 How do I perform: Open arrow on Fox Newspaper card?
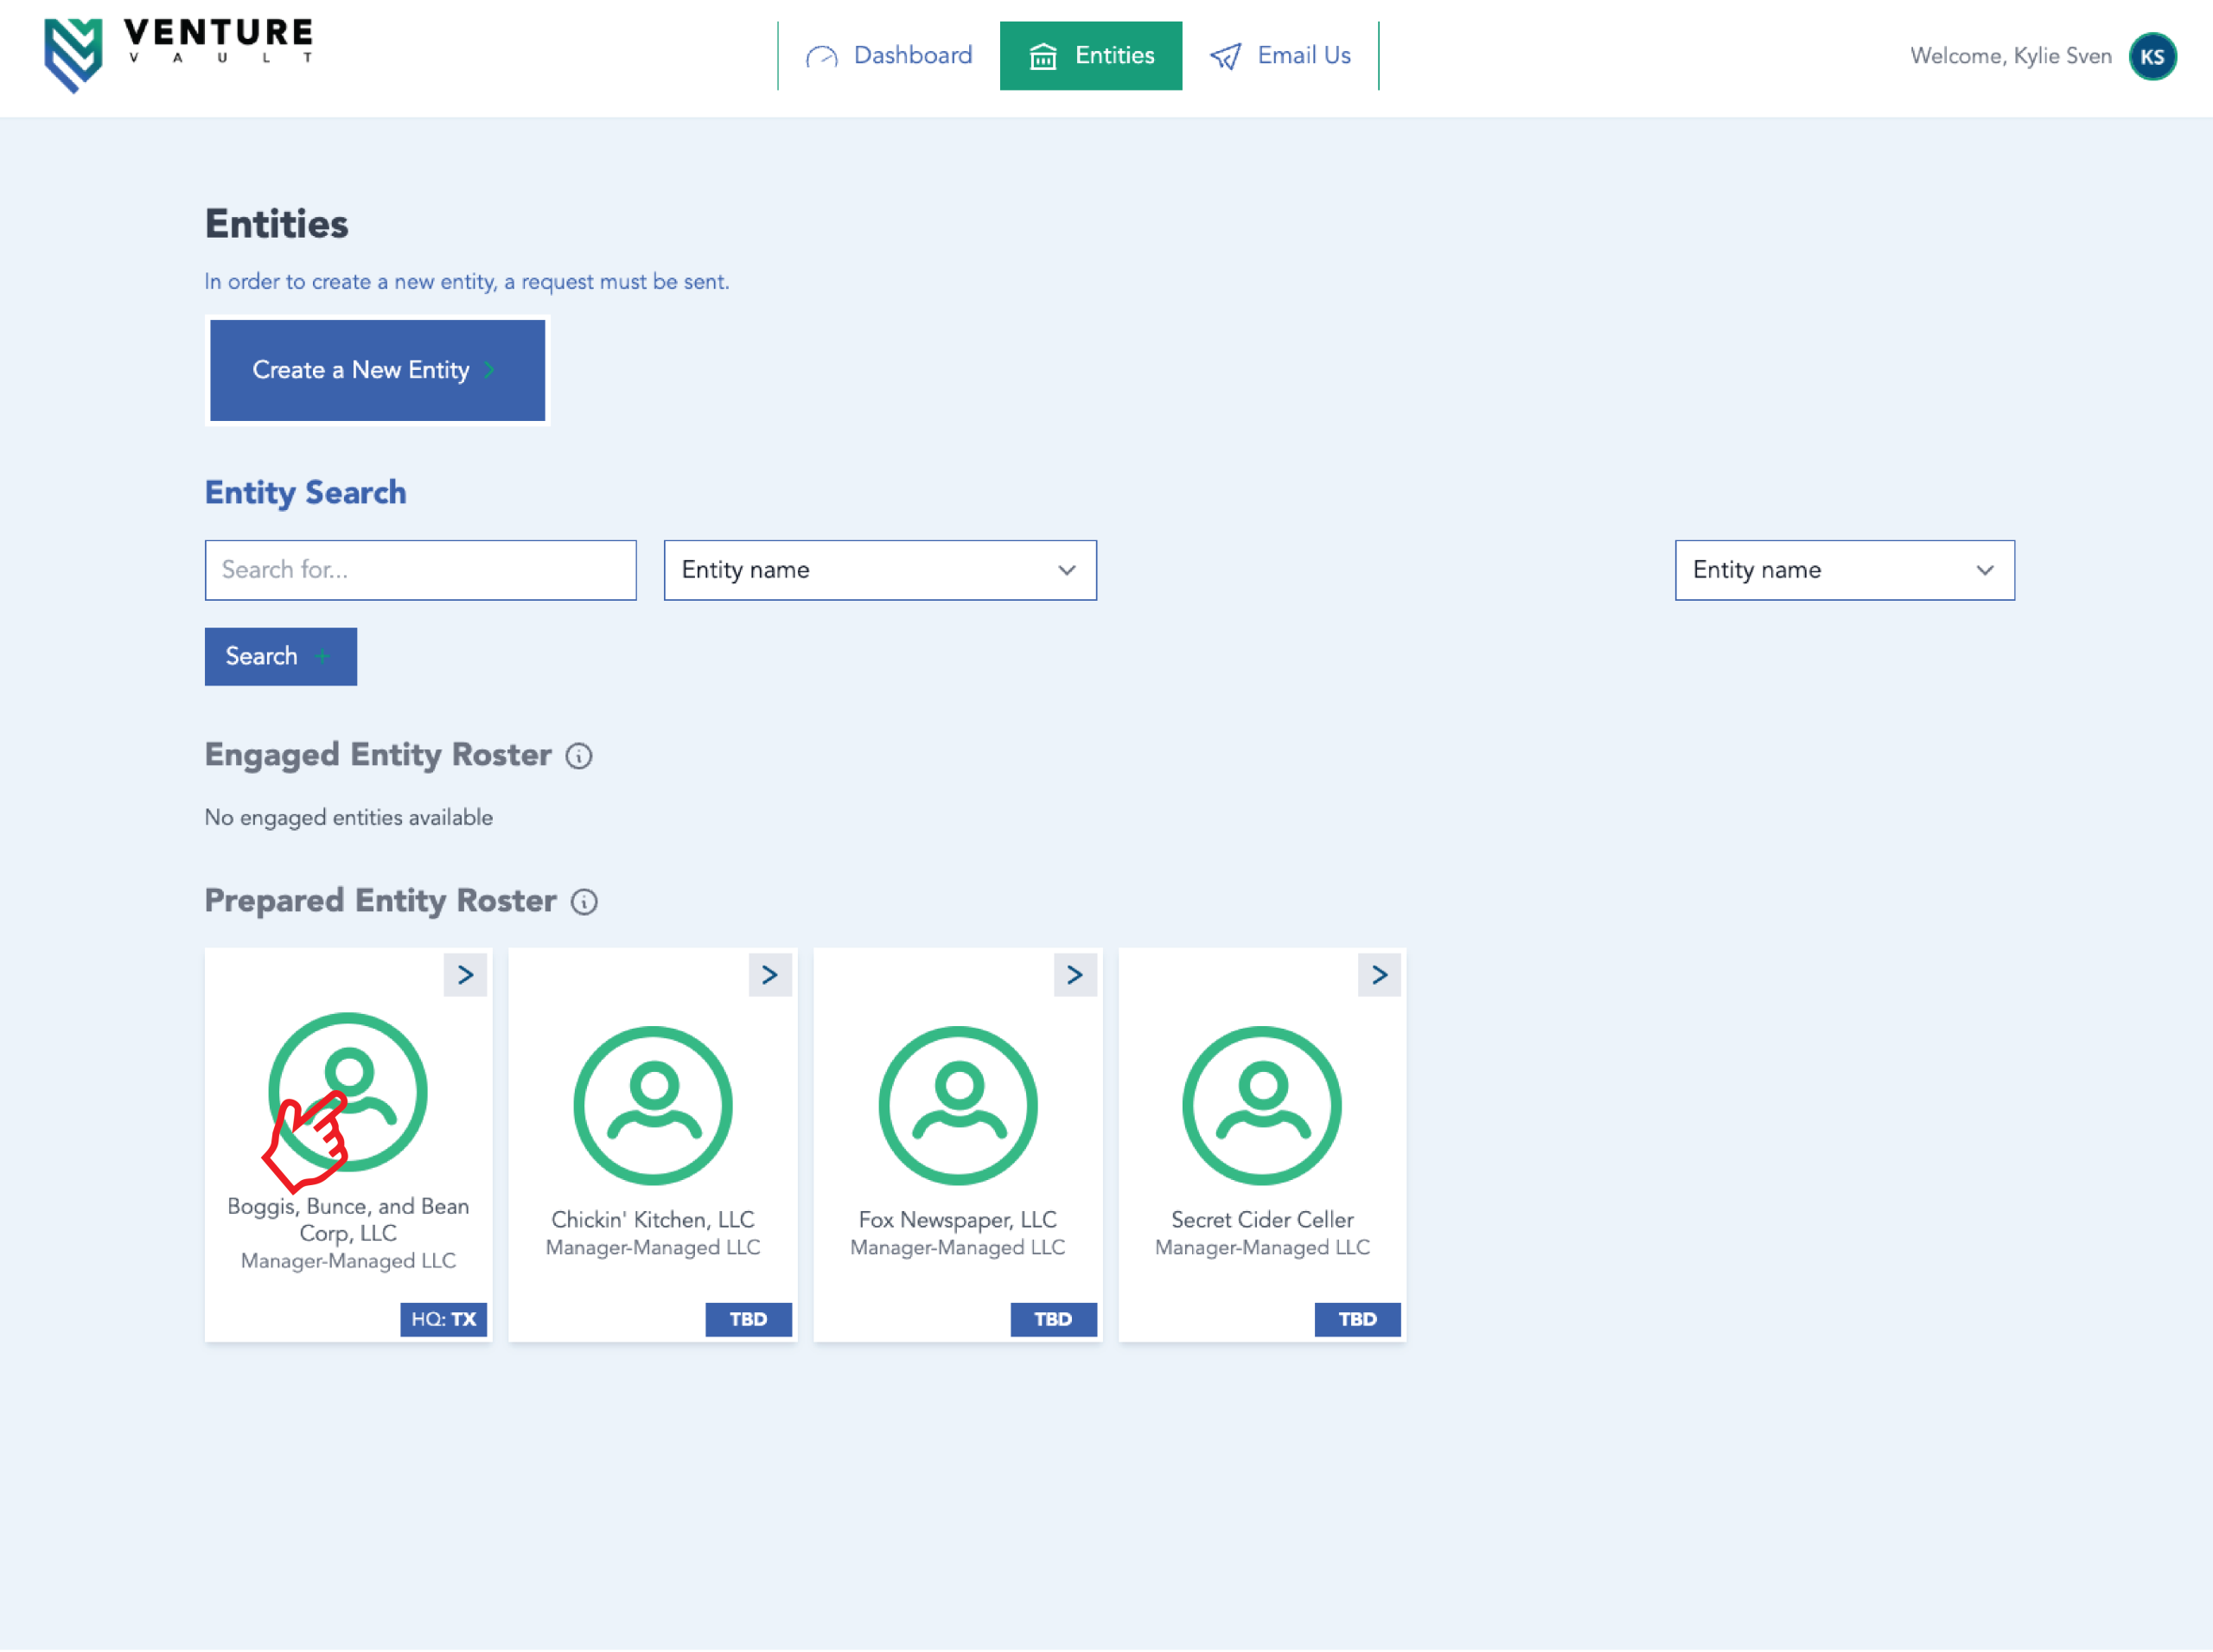coord(1075,975)
